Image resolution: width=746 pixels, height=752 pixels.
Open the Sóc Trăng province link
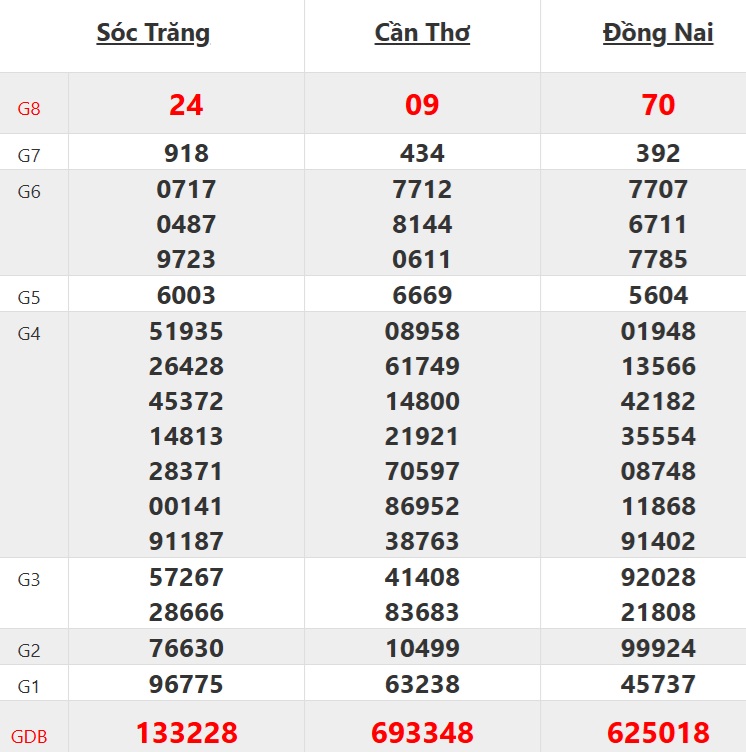point(153,33)
